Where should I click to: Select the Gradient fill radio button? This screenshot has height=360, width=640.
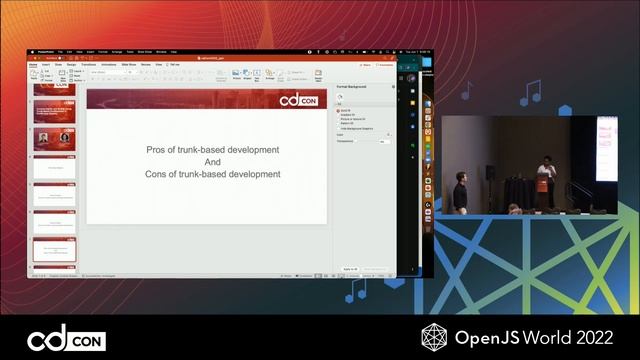(338, 115)
